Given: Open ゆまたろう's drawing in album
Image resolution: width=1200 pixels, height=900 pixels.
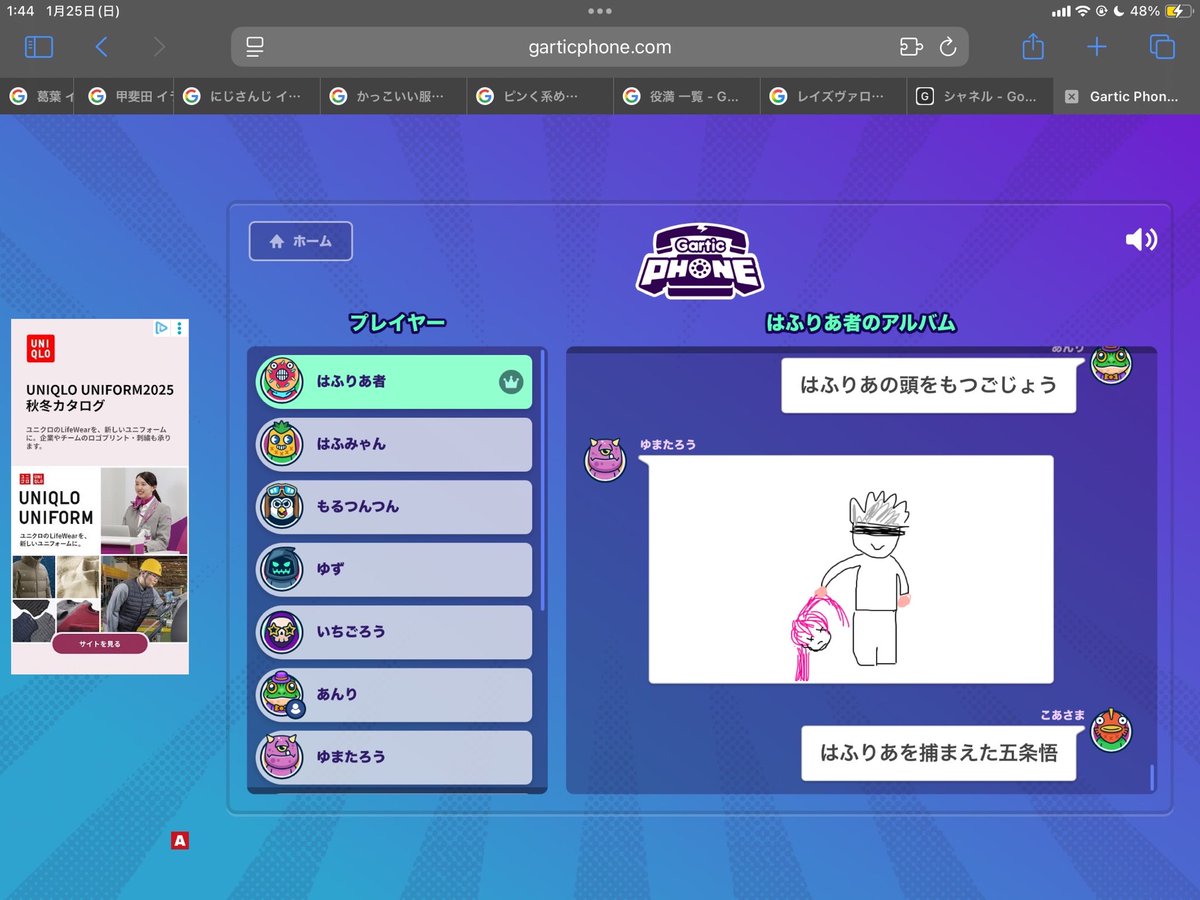Looking at the screenshot, I should (x=851, y=569).
